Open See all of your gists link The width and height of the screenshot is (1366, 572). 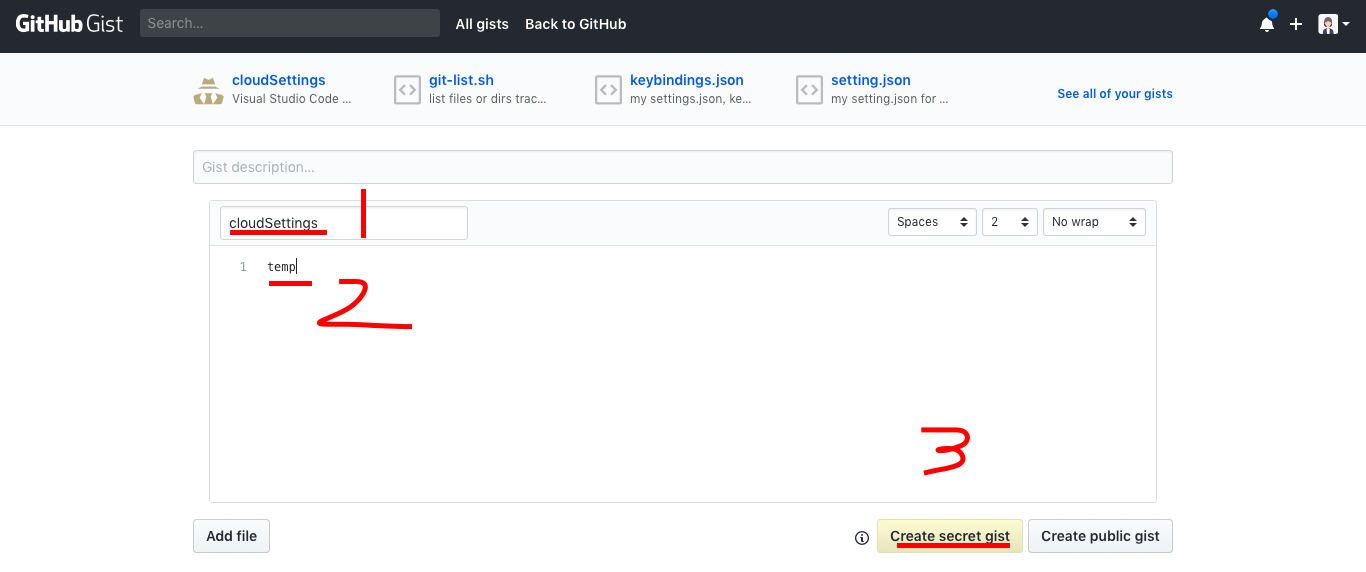click(1114, 94)
